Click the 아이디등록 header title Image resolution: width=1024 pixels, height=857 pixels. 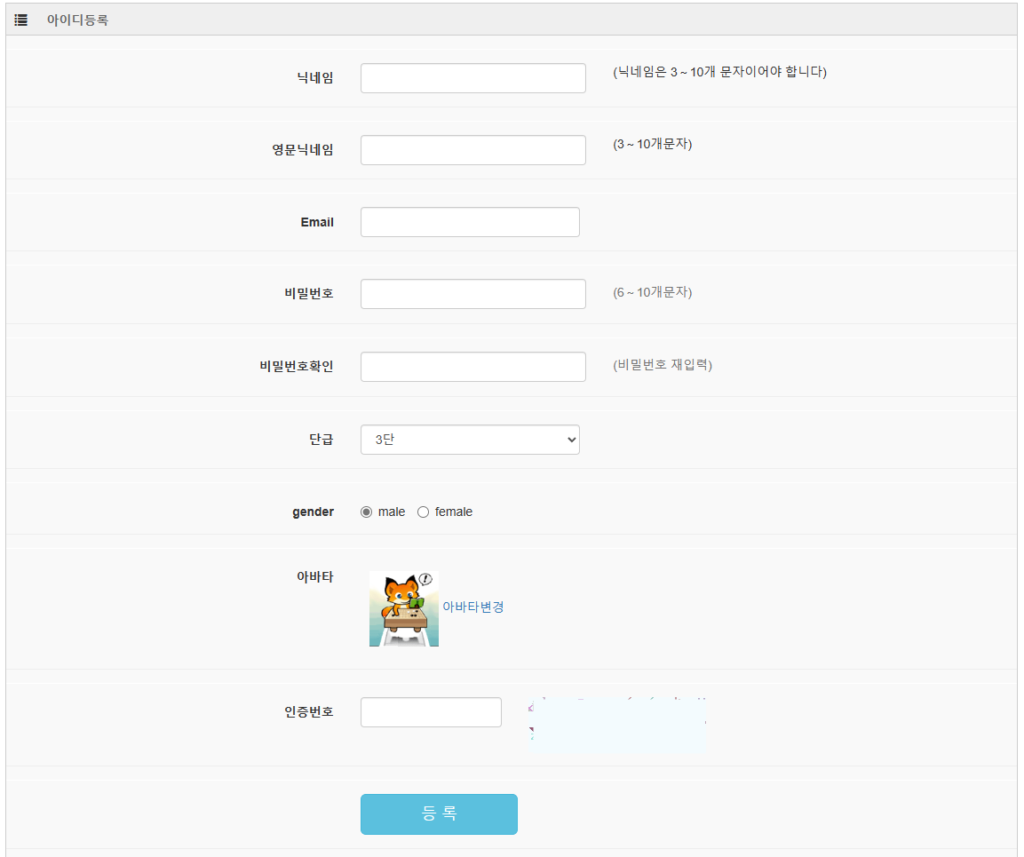tap(77, 20)
